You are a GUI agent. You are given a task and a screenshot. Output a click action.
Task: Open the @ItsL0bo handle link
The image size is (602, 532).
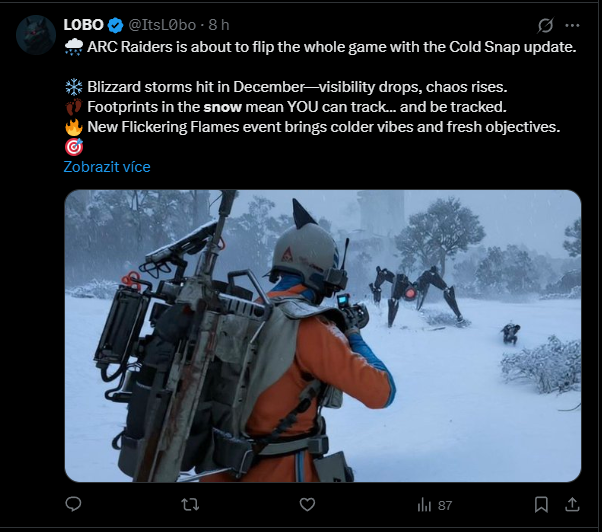click(162, 25)
